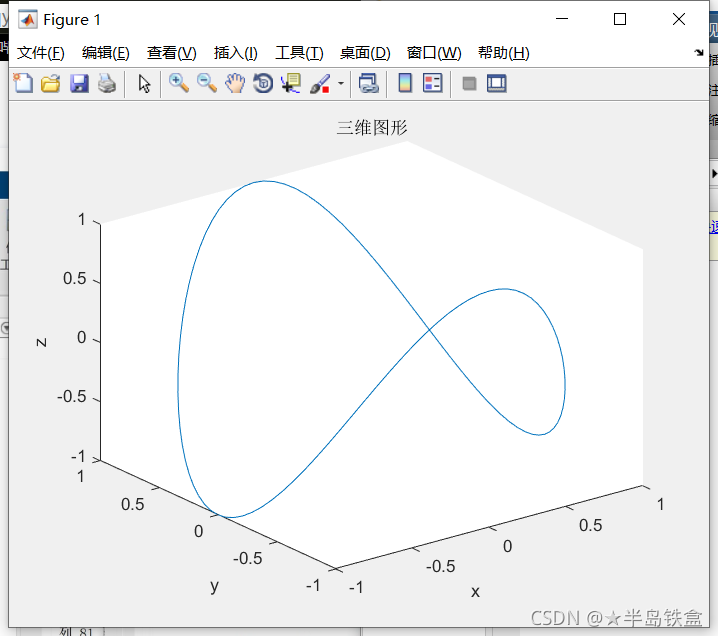Viewport: 718px width, 636px height.
Task: Select the Data Cursor tool
Action: (x=291, y=84)
